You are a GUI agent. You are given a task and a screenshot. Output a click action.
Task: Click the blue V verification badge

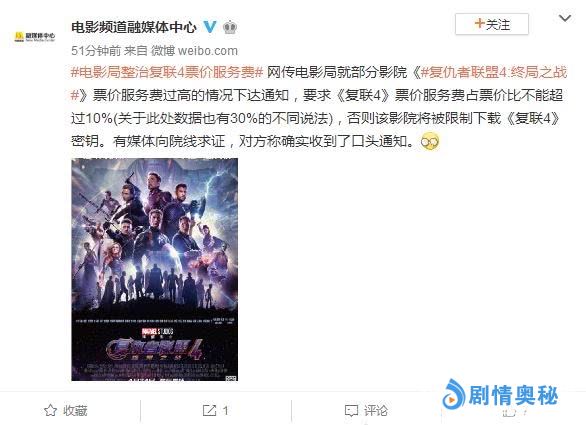210,27
